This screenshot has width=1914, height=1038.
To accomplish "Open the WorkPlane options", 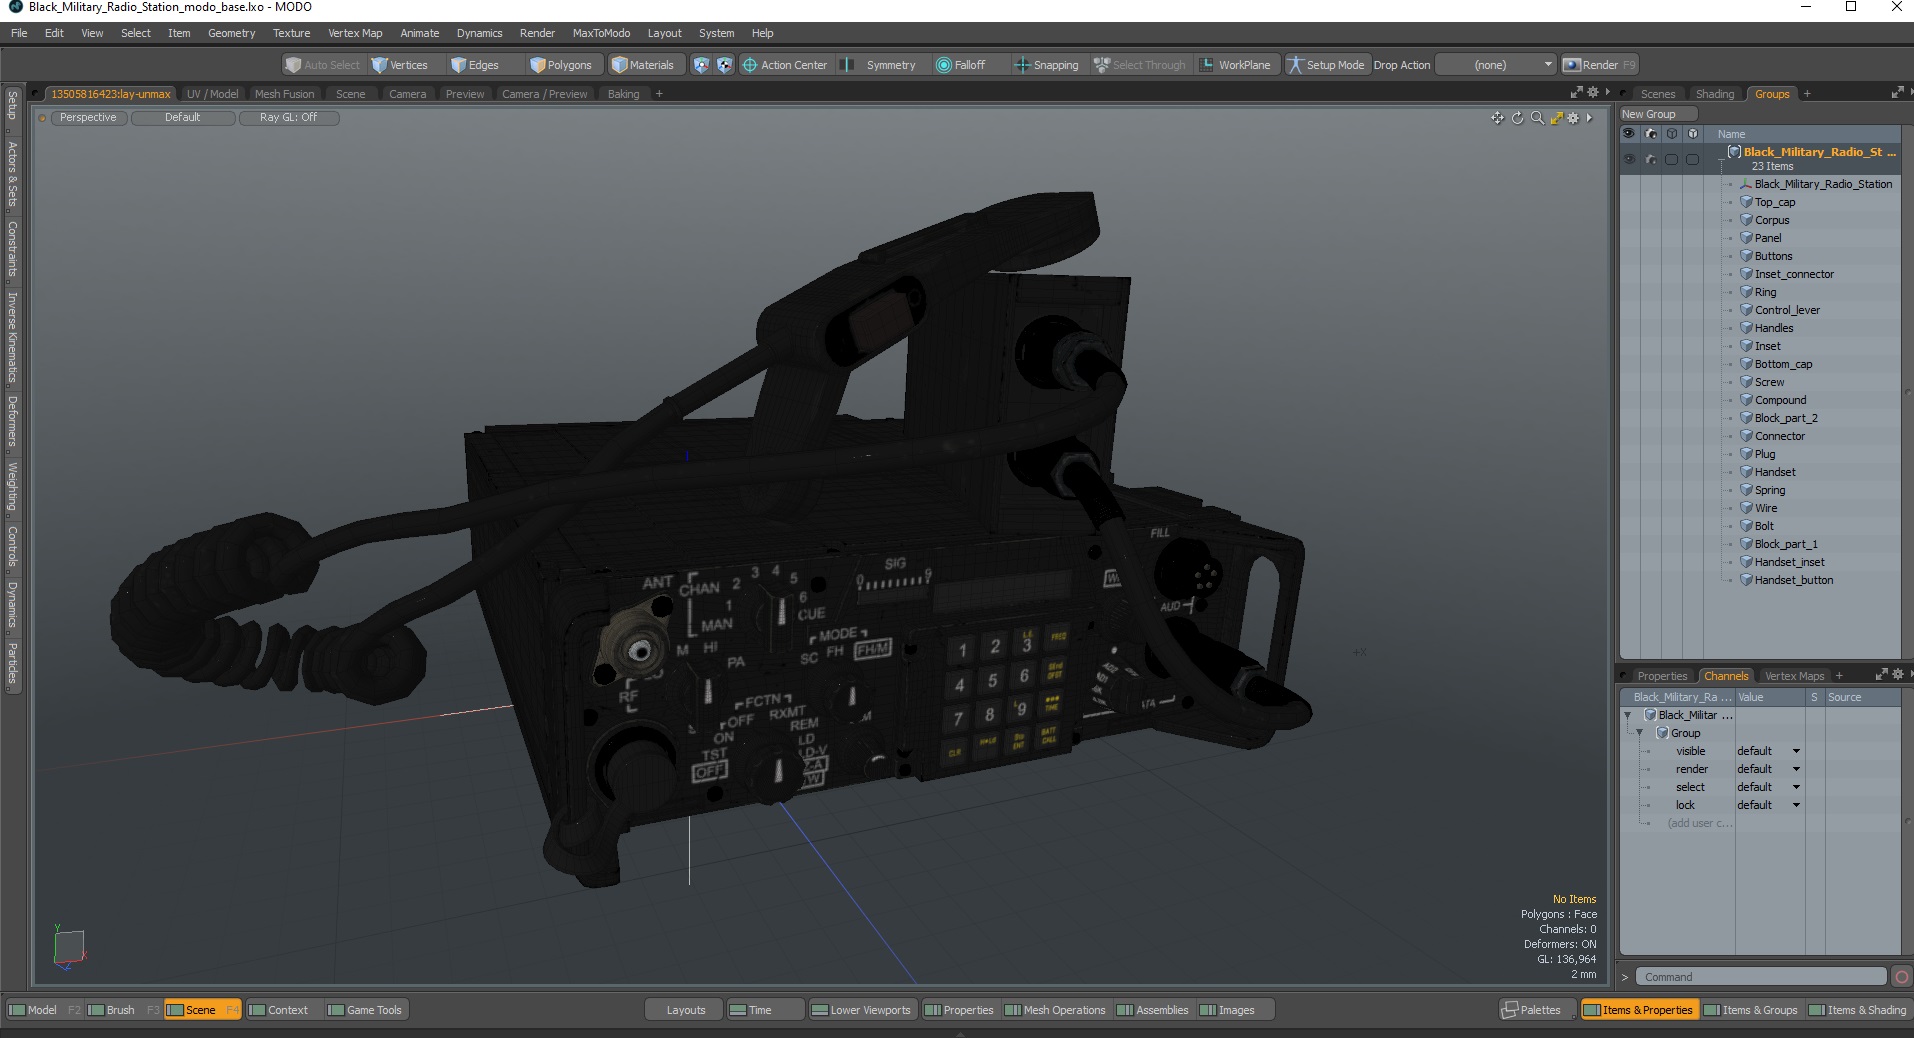I will 1235,65.
